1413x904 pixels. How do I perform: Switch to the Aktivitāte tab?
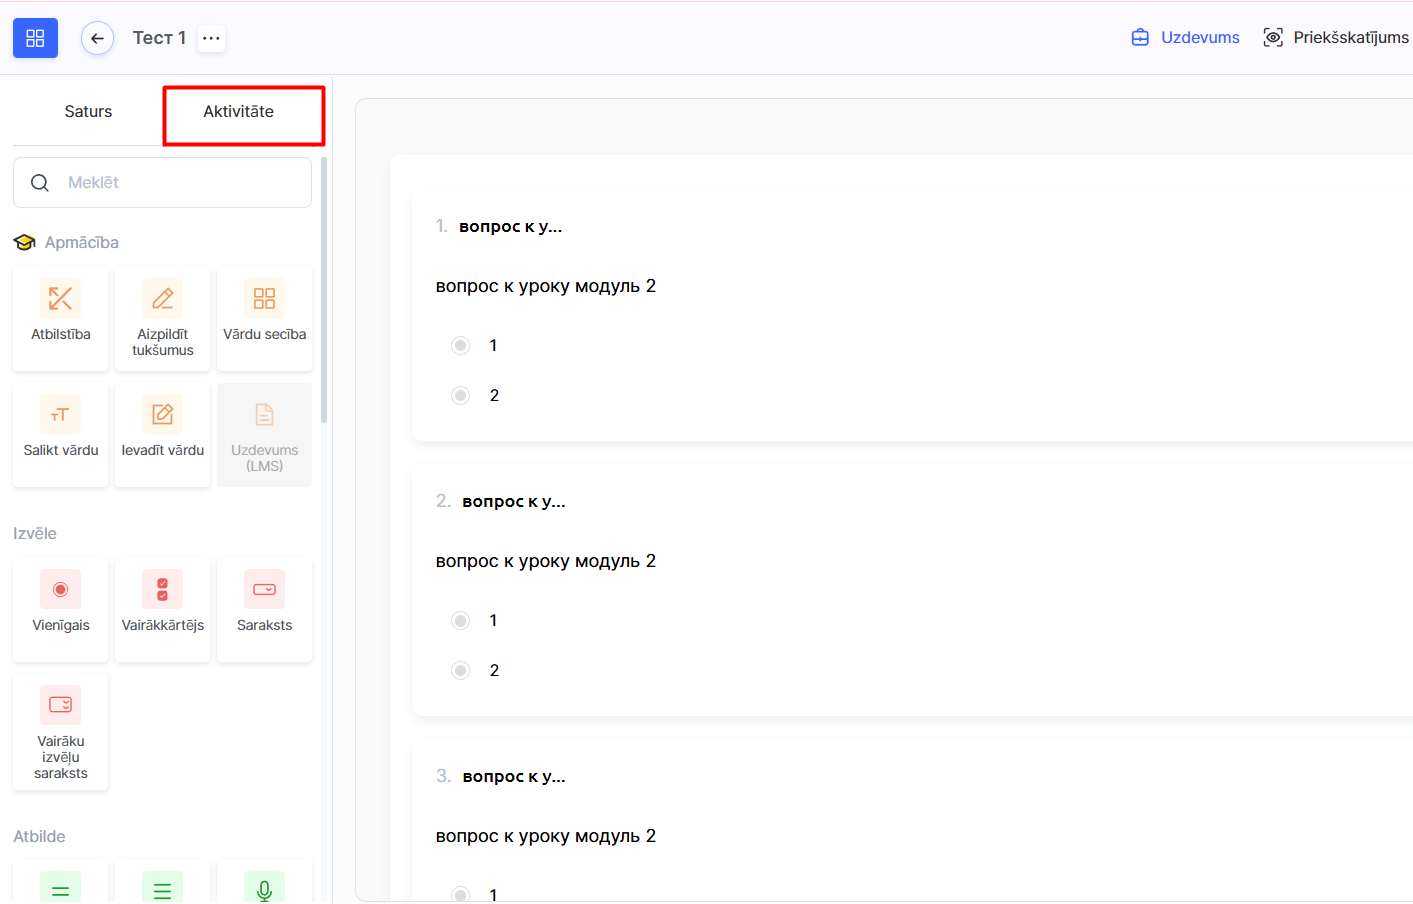238,112
